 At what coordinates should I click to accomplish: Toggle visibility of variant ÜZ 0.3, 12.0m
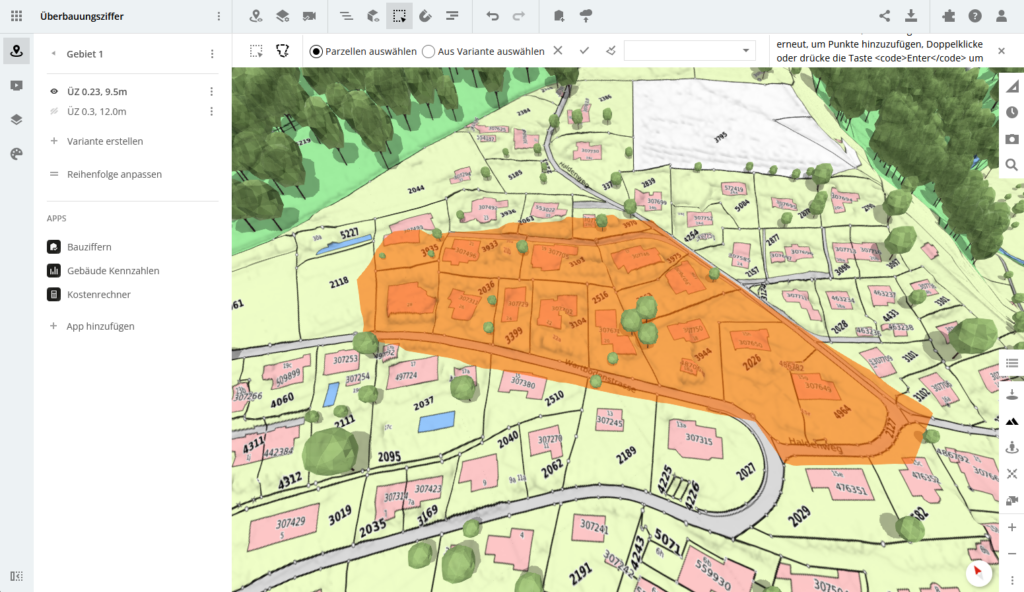point(54,112)
